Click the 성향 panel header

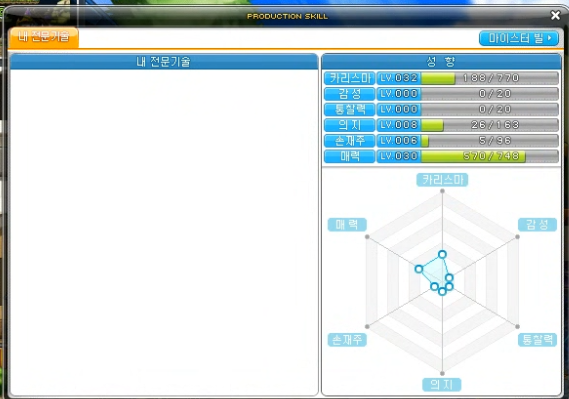tap(441, 62)
